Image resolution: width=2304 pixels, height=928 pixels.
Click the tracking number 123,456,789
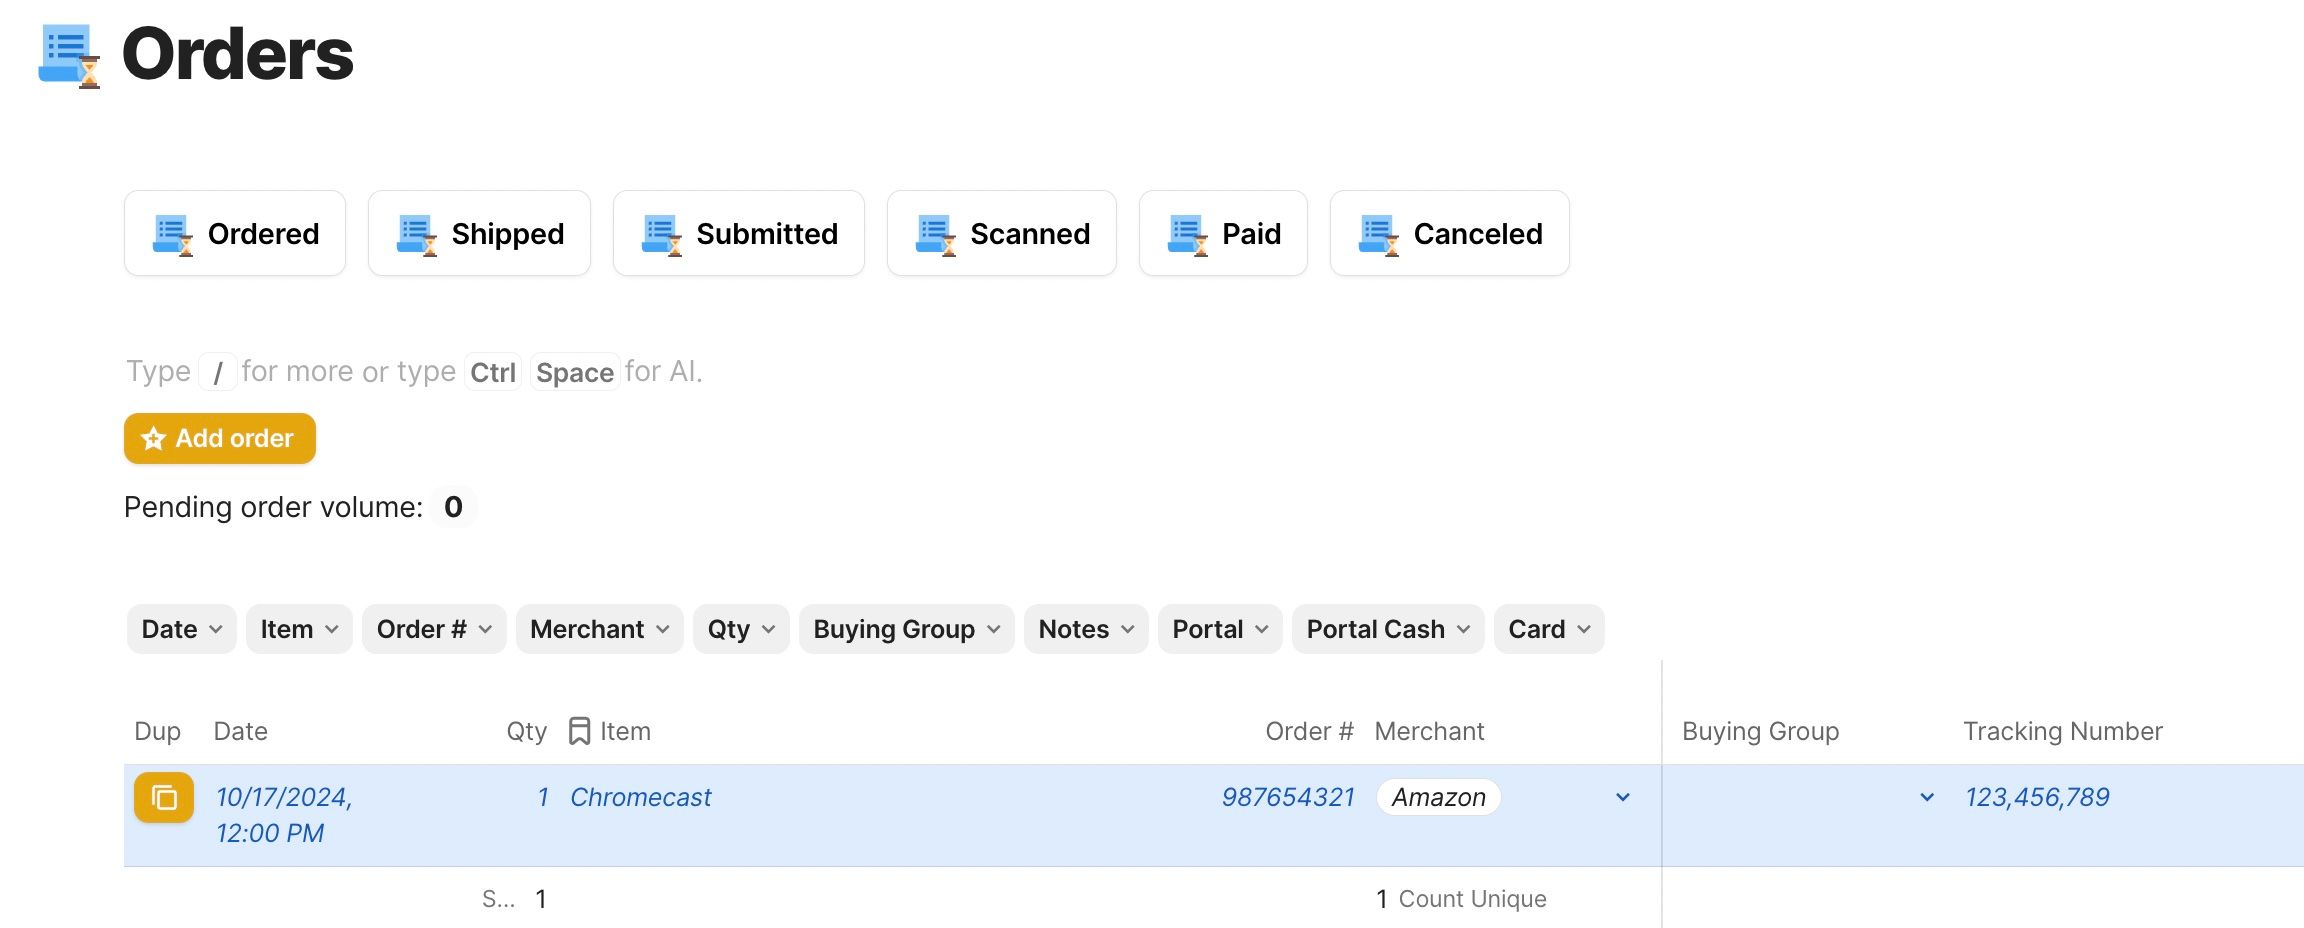click(2037, 797)
